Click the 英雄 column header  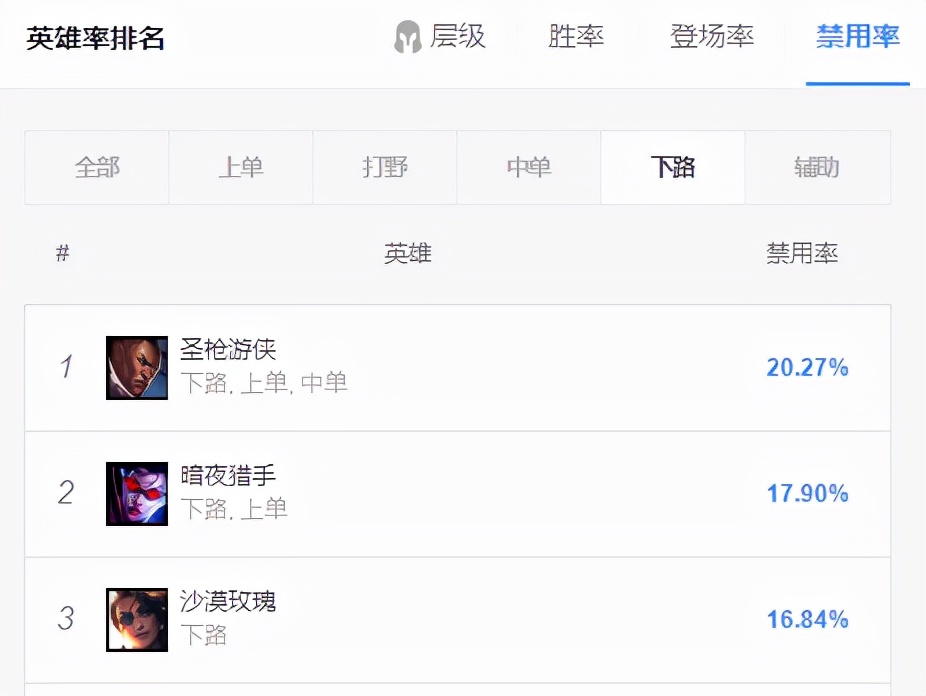tap(407, 254)
